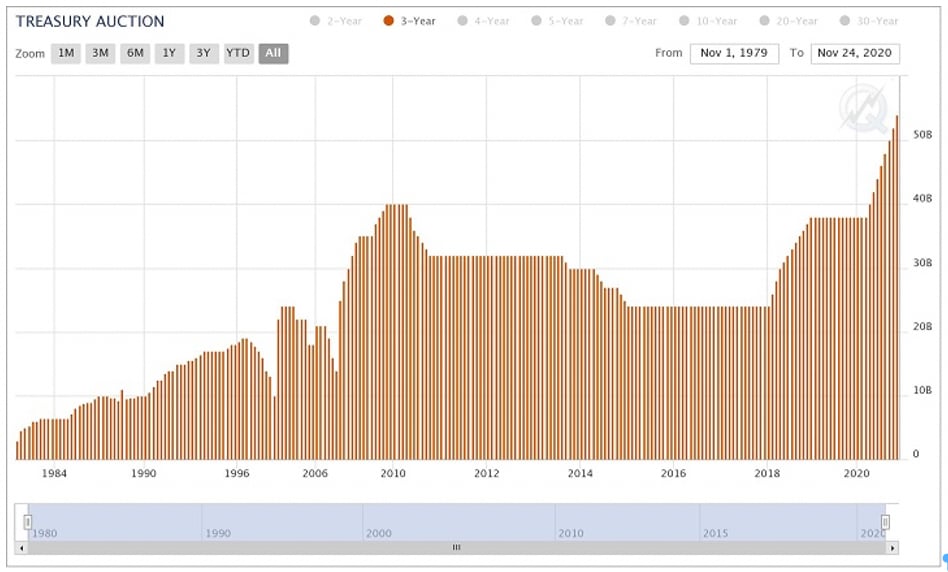Zoom the chart to 6M
Viewport: 948px width, 572px height.
(x=135, y=54)
